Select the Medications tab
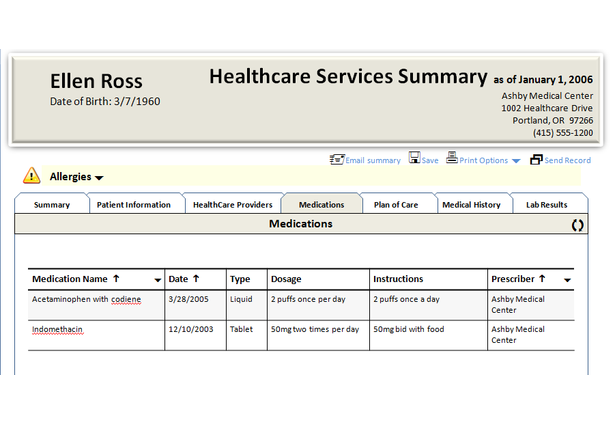 [322, 204]
